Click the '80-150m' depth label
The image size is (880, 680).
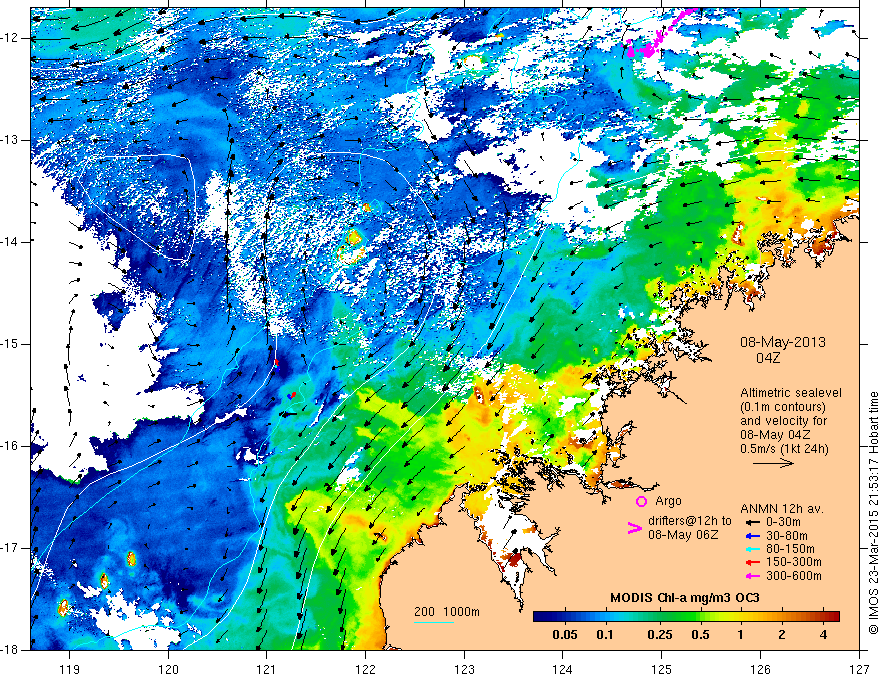click(x=790, y=549)
